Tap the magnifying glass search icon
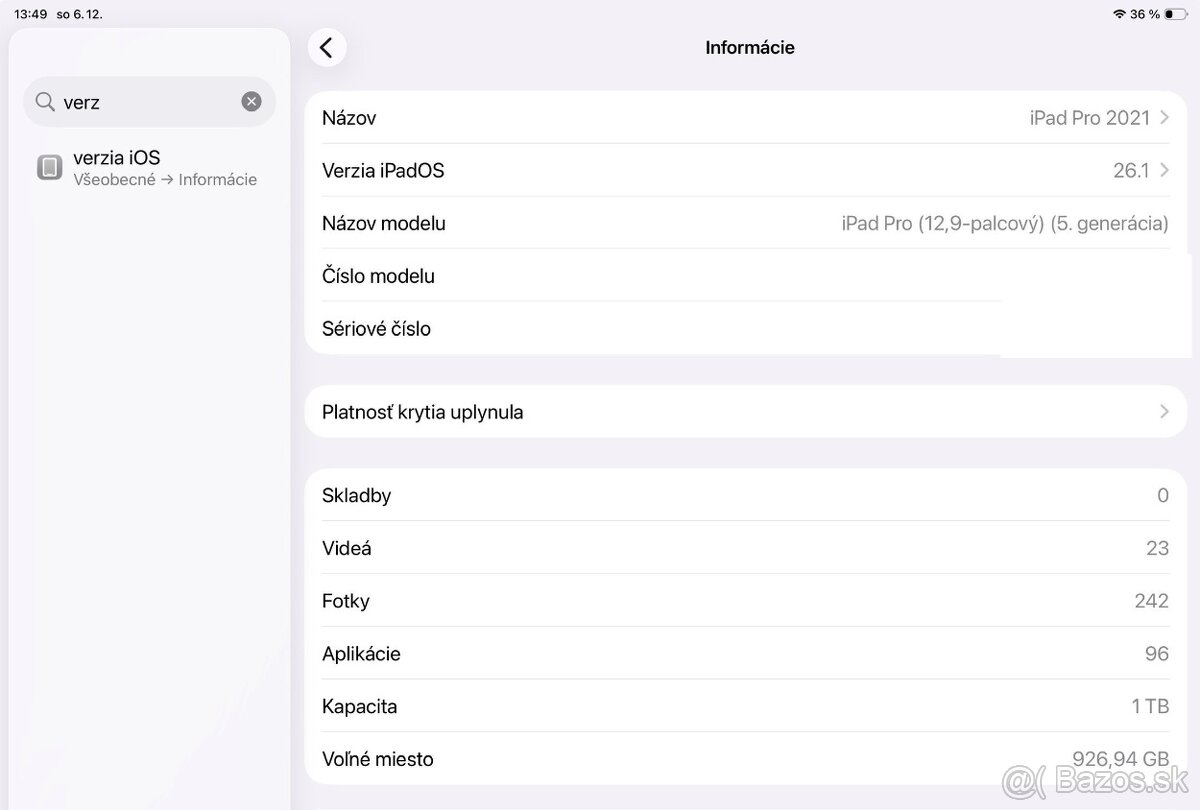This screenshot has height=810, width=1200. click(45, 101)
